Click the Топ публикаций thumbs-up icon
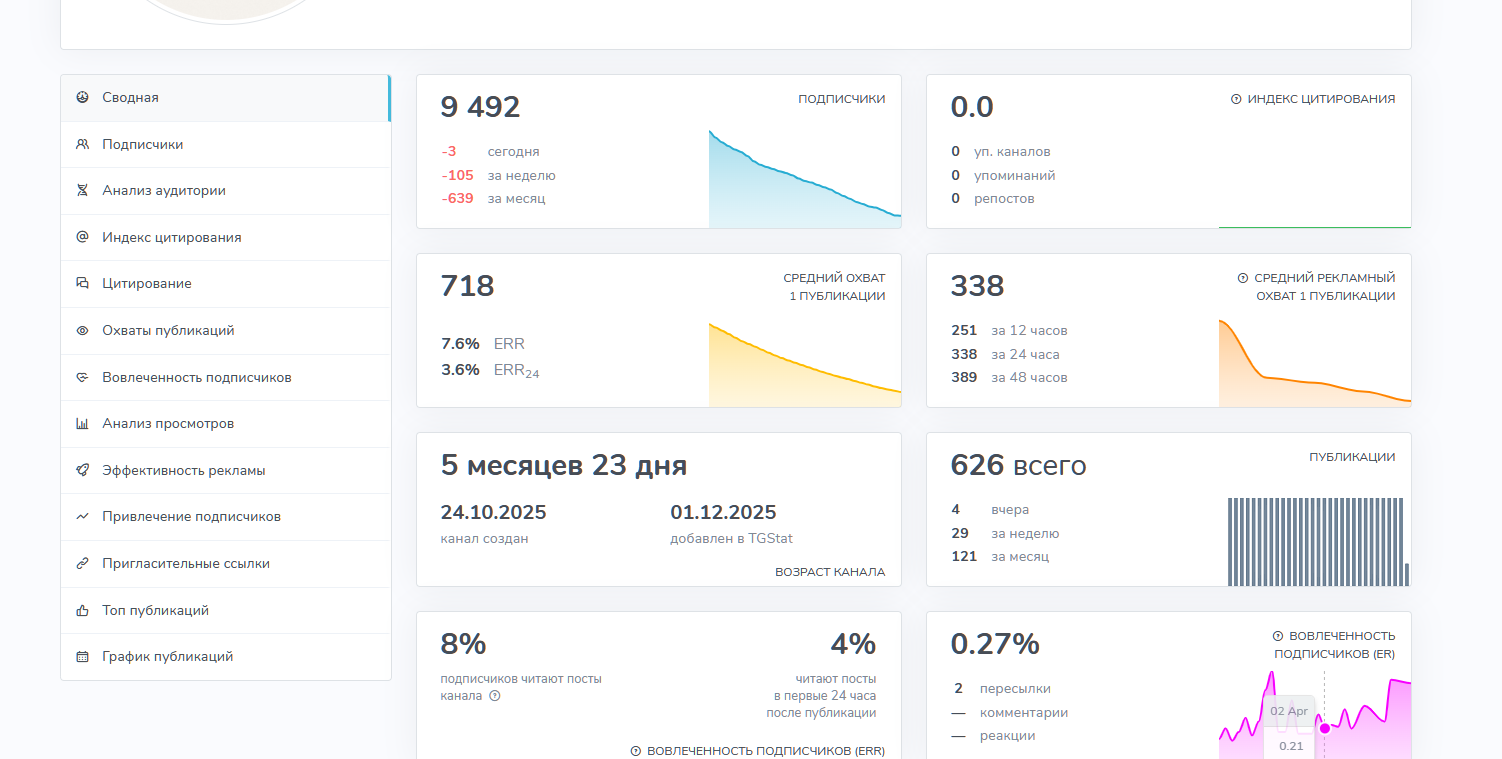The height and width of the screenshot is (759, 1502). 82,610
